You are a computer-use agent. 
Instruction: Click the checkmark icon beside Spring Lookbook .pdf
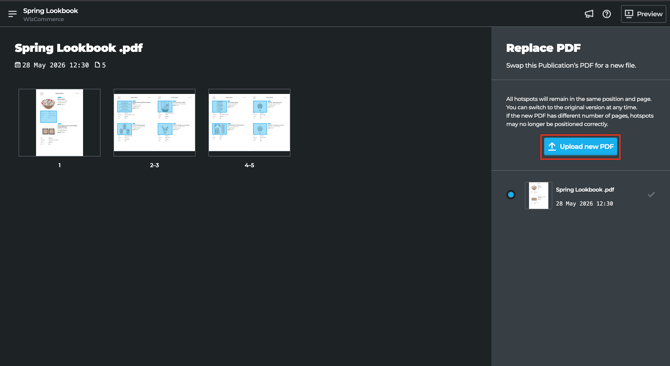coord(651,195)
